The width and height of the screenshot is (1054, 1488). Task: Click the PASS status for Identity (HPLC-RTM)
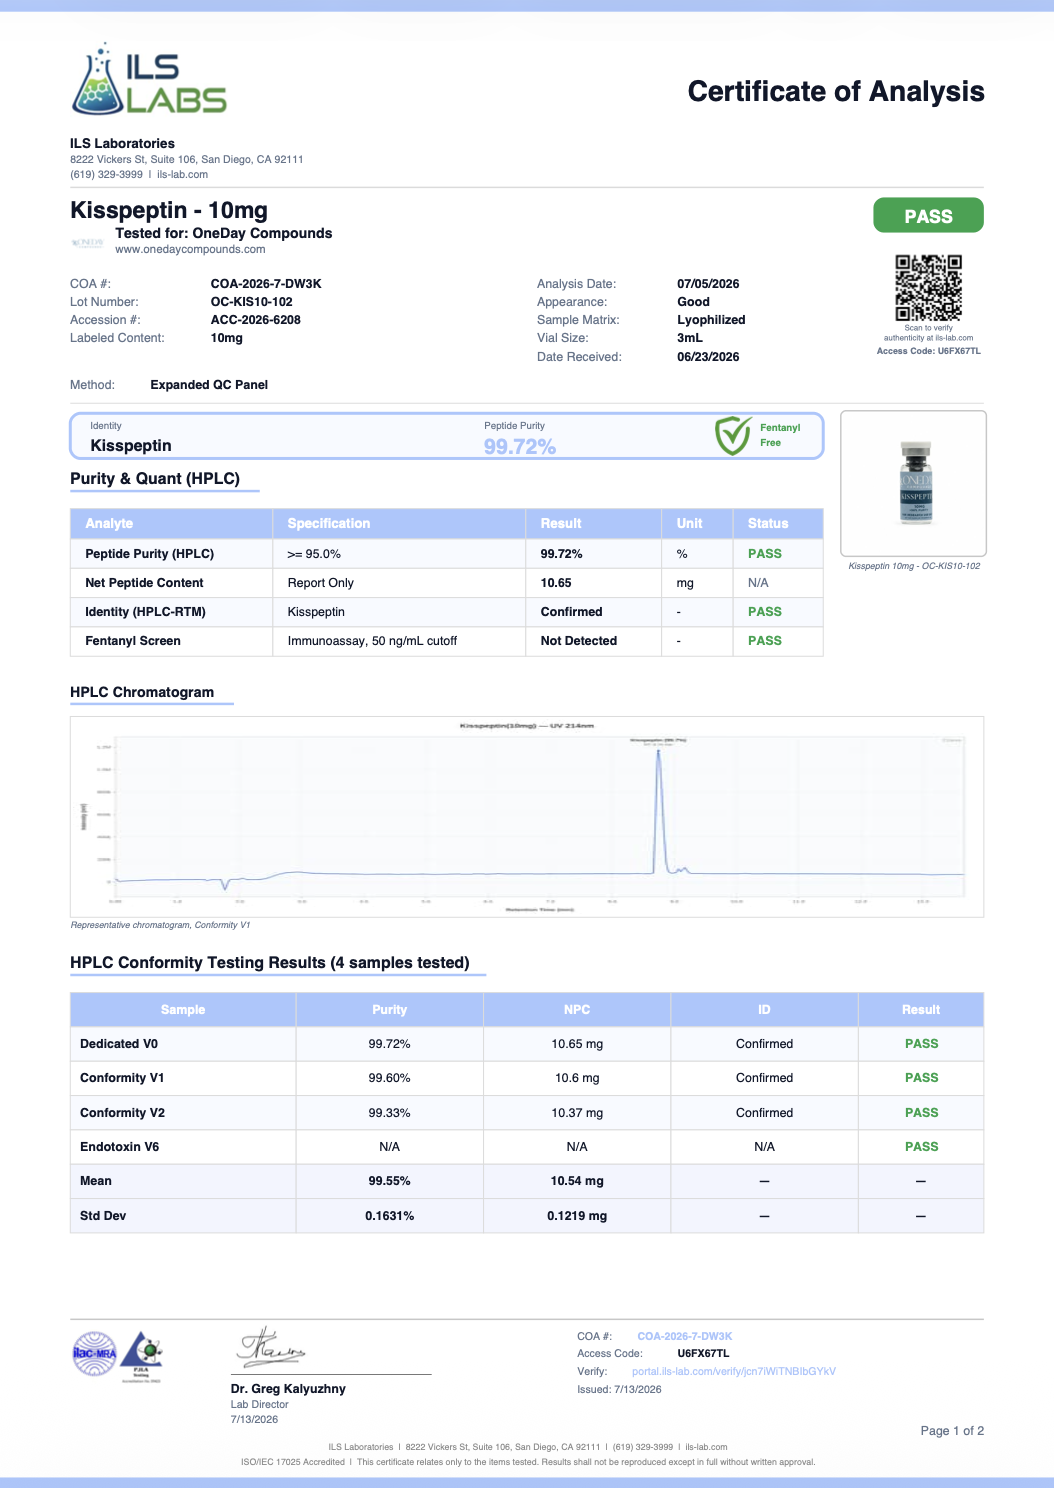pos(765,612)
